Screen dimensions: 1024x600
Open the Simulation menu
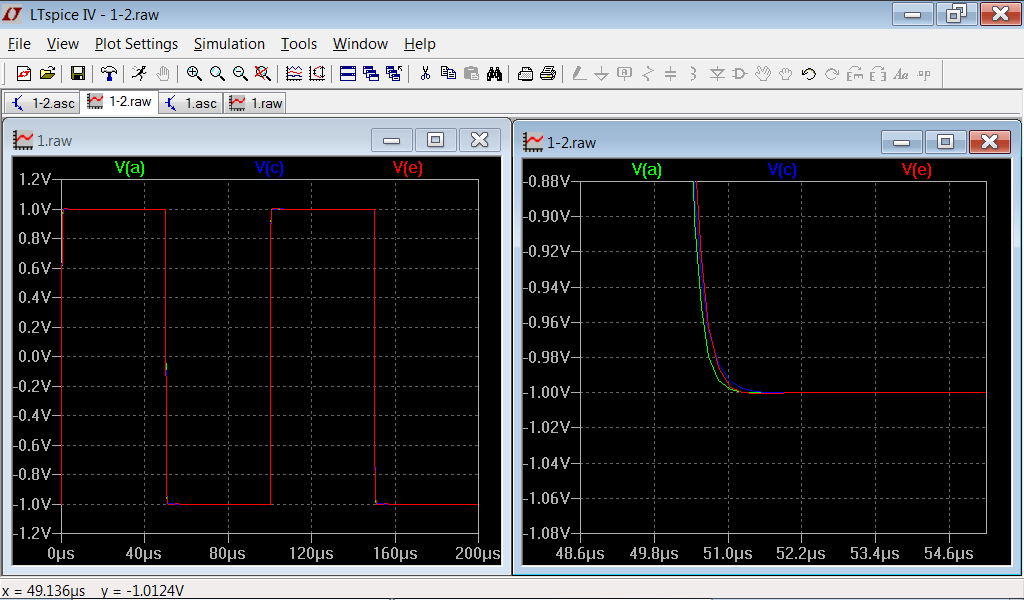pyautogui.click(x=229, y=44)
